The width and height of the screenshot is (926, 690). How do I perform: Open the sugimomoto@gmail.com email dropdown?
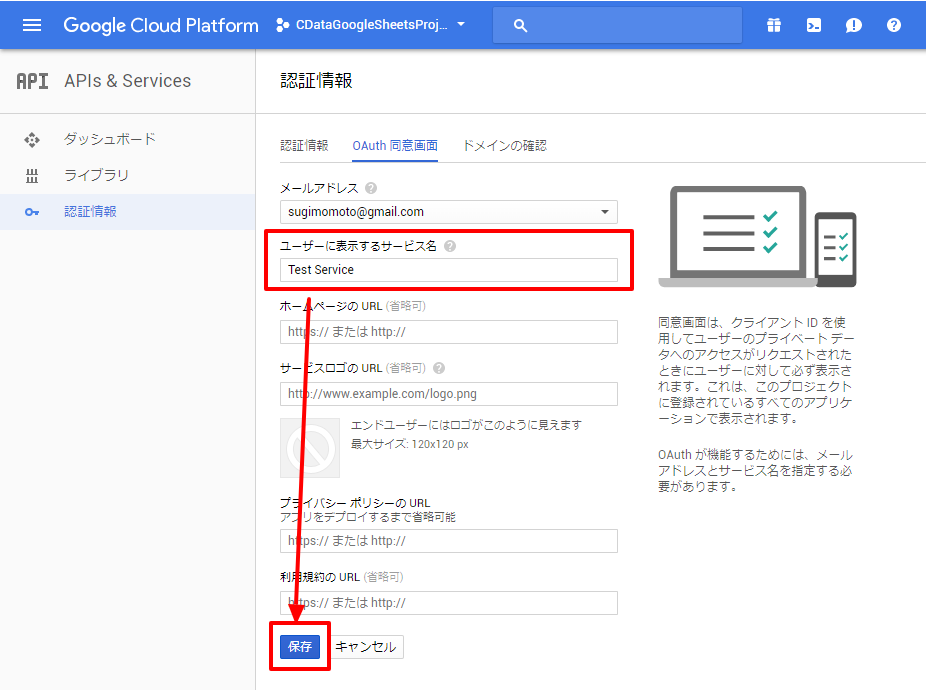pos(449,212)
